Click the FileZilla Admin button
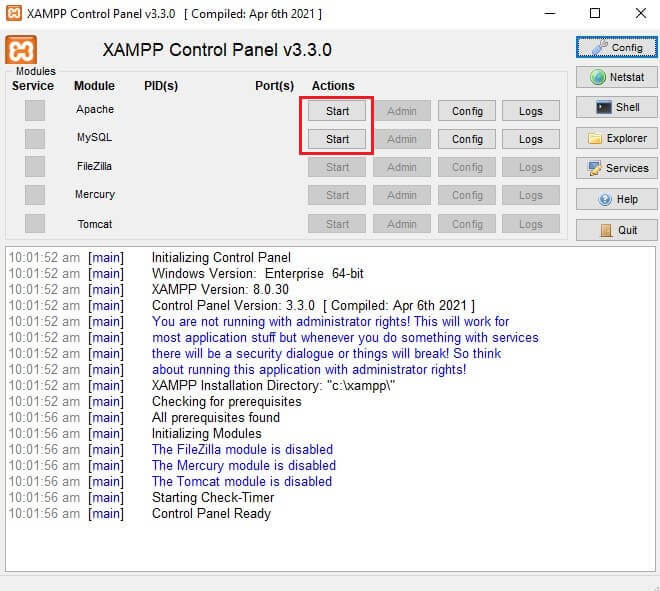 point(402,167)
